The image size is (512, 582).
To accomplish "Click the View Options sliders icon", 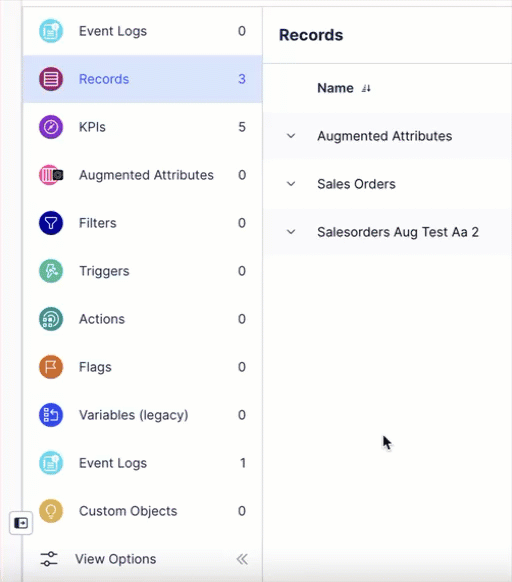I will [x=49, y=559].
